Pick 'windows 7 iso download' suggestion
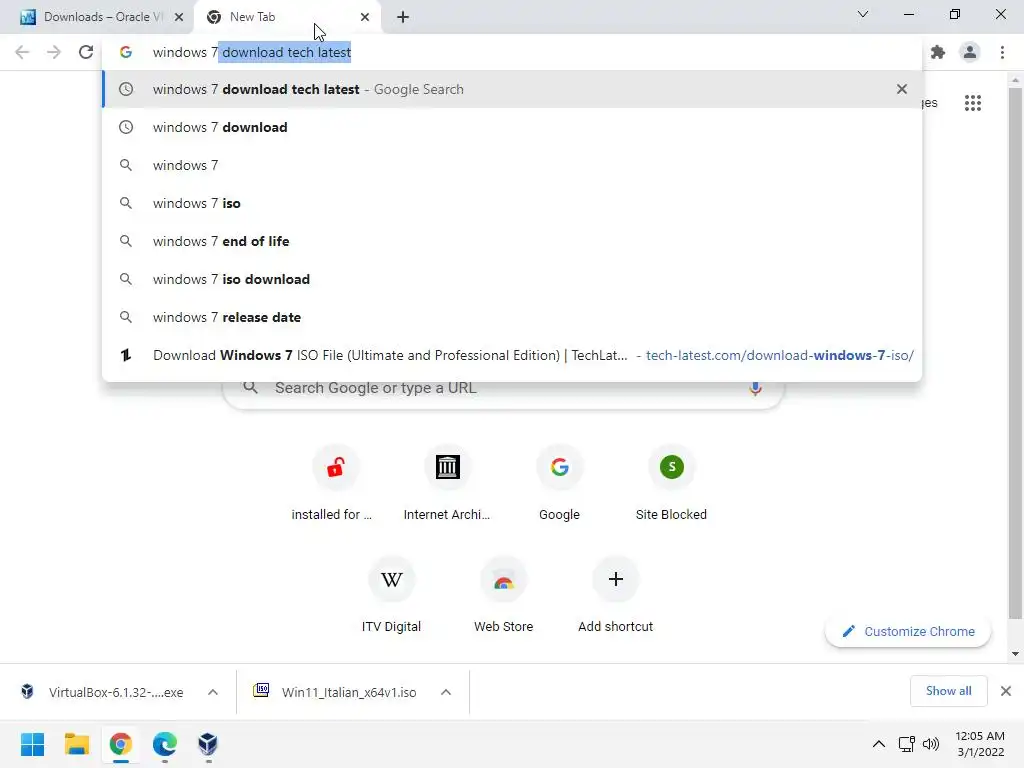 512,279
